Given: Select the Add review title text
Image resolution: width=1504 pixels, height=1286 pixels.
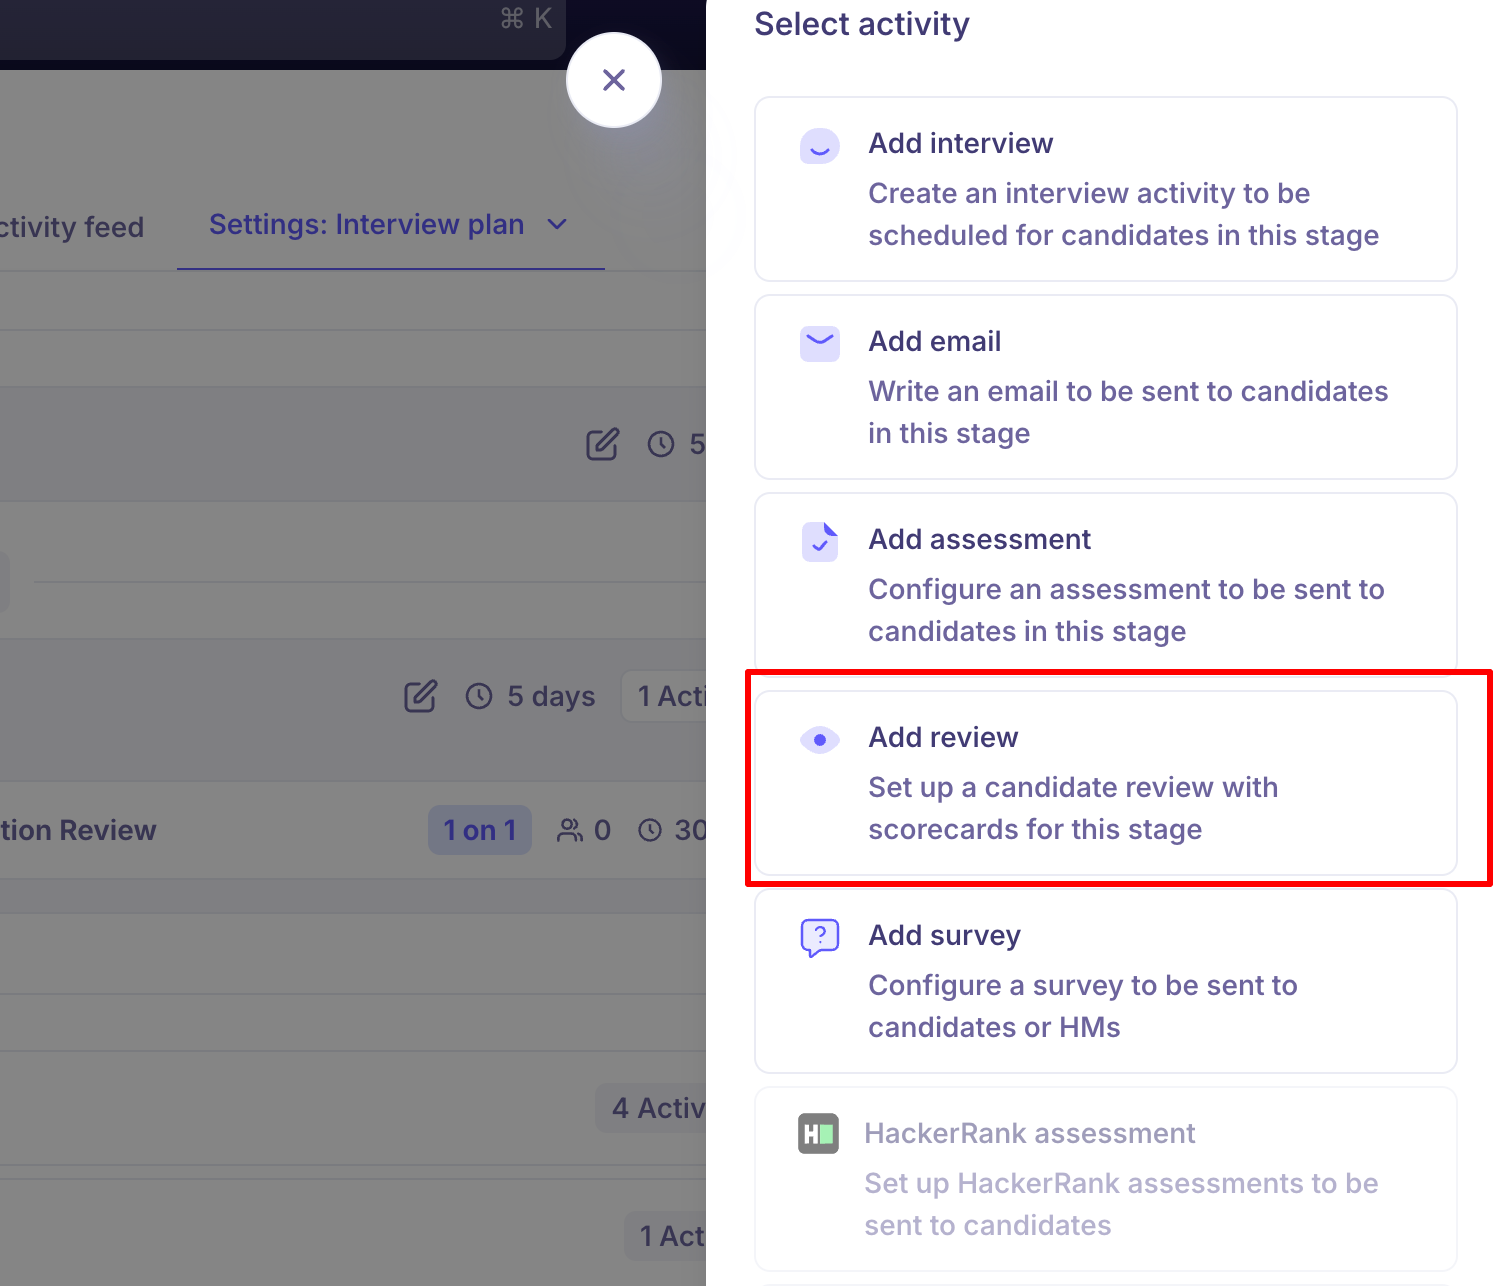Looking at the screenshot, I should 942,738.
